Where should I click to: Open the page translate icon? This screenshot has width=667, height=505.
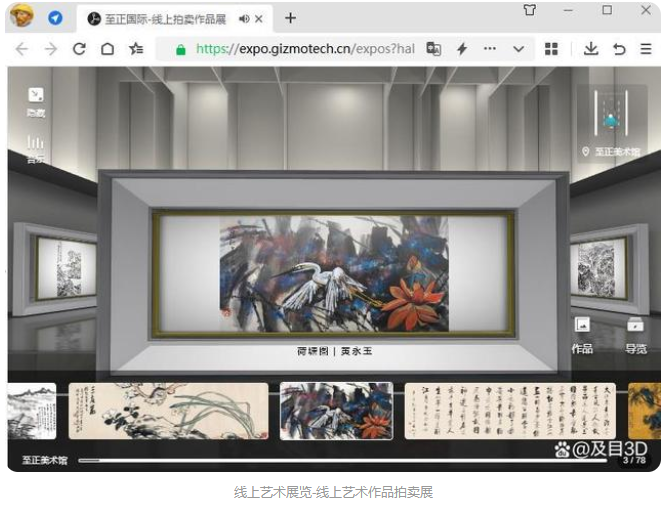point(433,49)
